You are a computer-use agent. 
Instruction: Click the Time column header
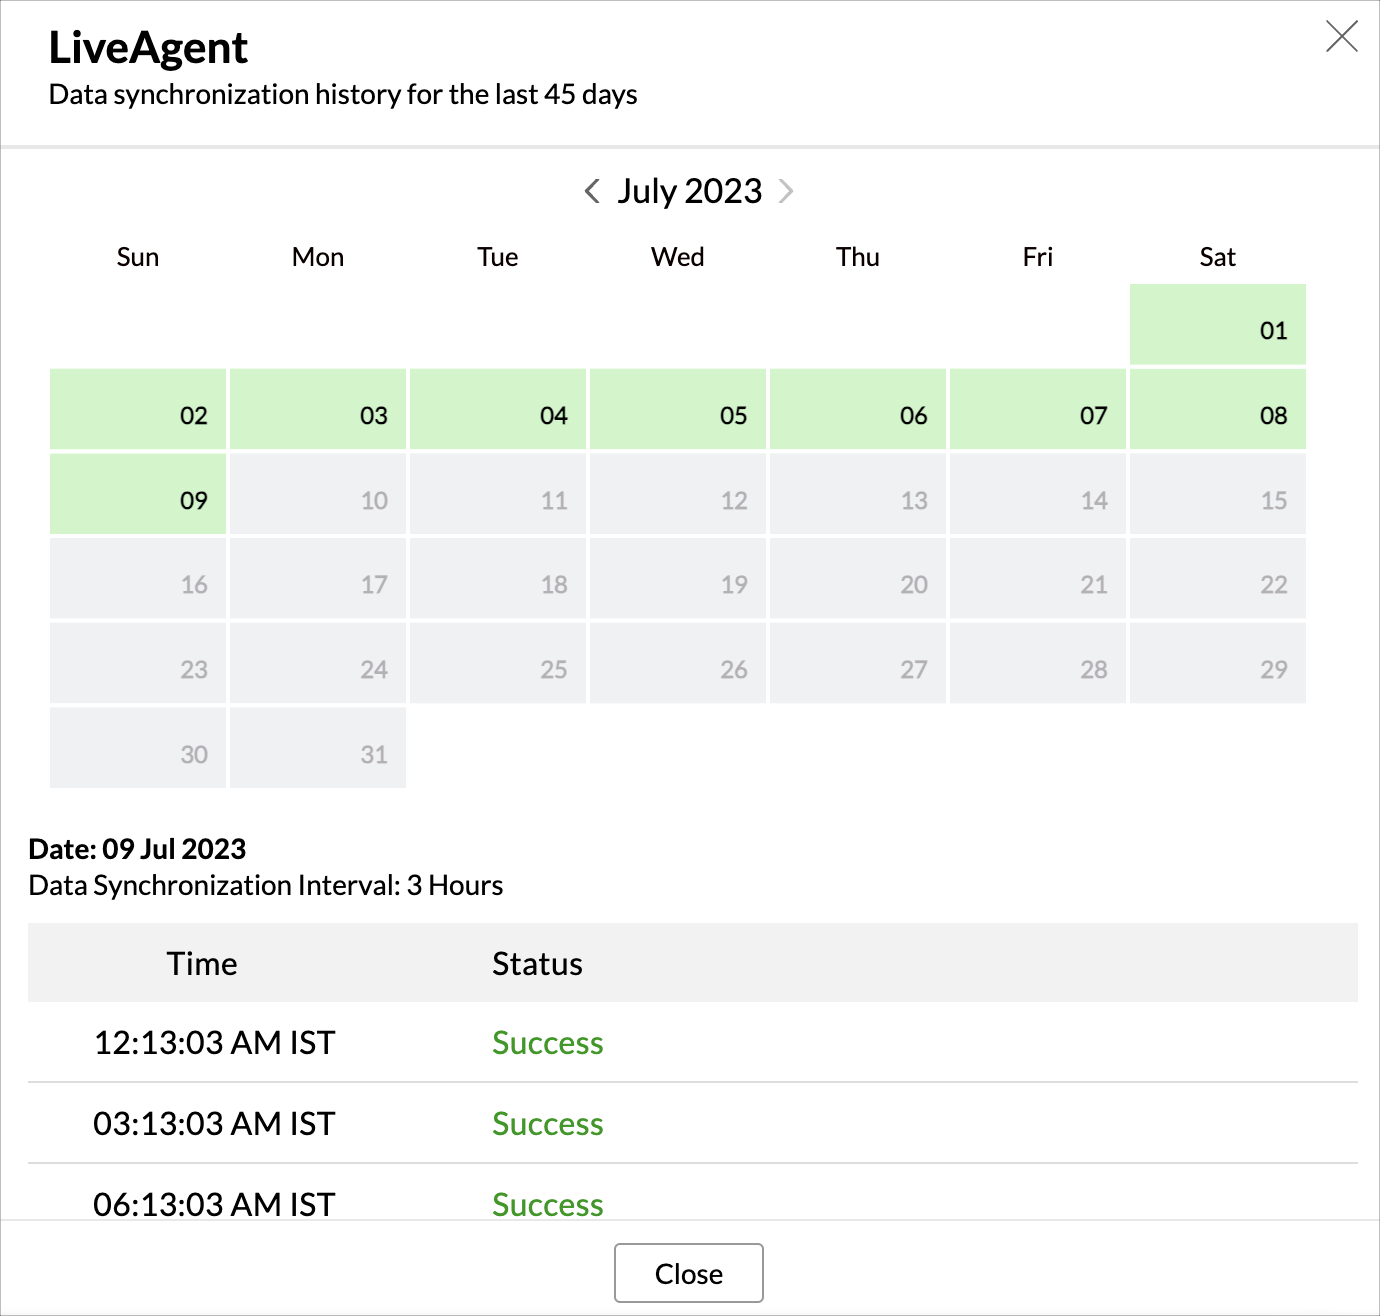click(x=202, y=964)
